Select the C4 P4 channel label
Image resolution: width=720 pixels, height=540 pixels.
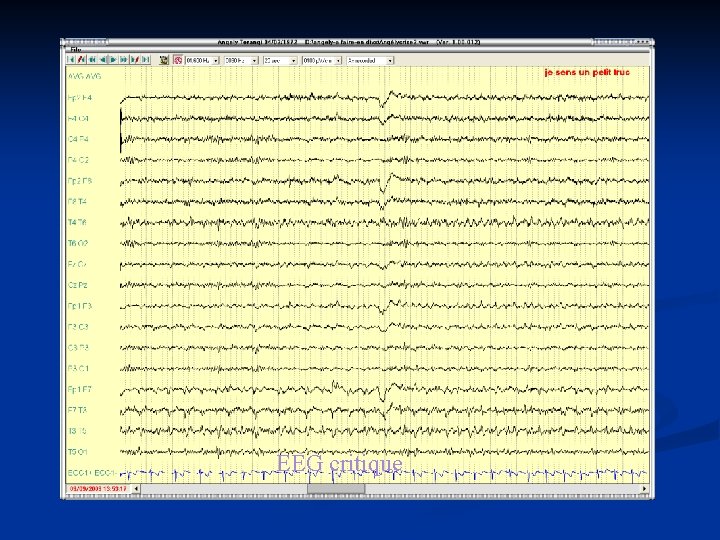click(x=78, y=139)
